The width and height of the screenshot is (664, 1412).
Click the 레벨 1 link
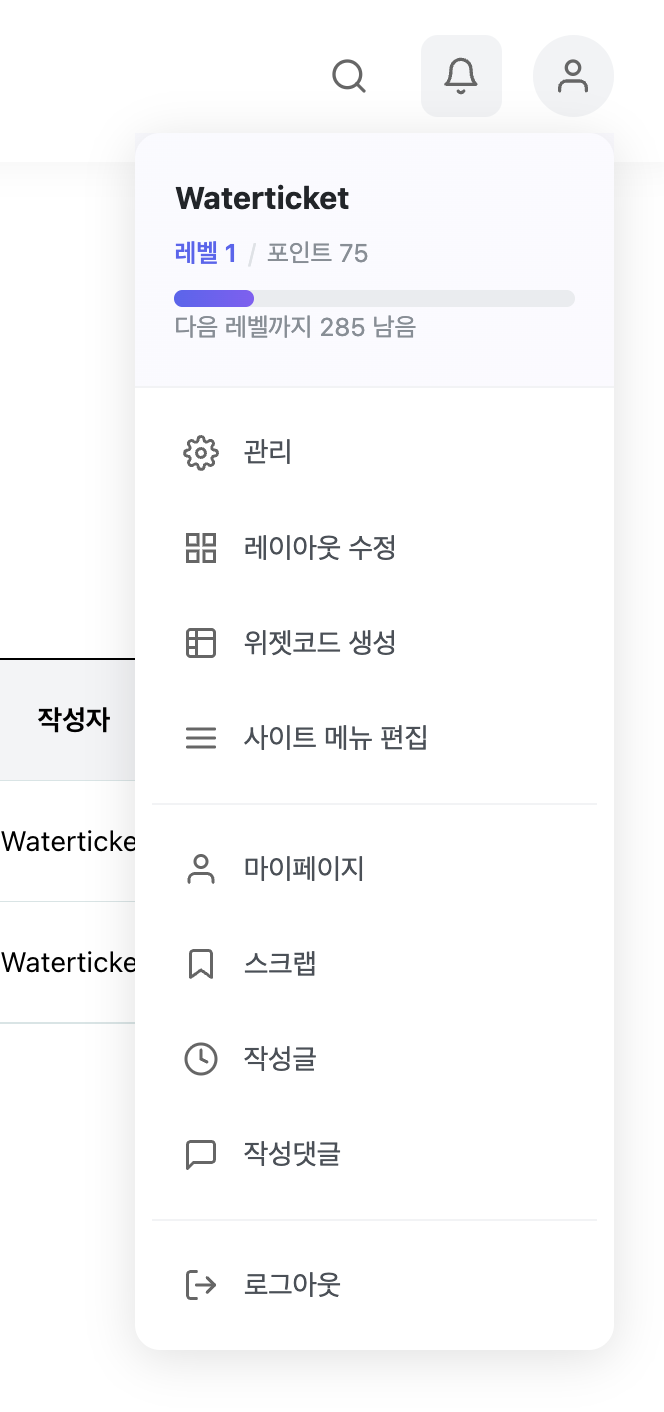205,253
